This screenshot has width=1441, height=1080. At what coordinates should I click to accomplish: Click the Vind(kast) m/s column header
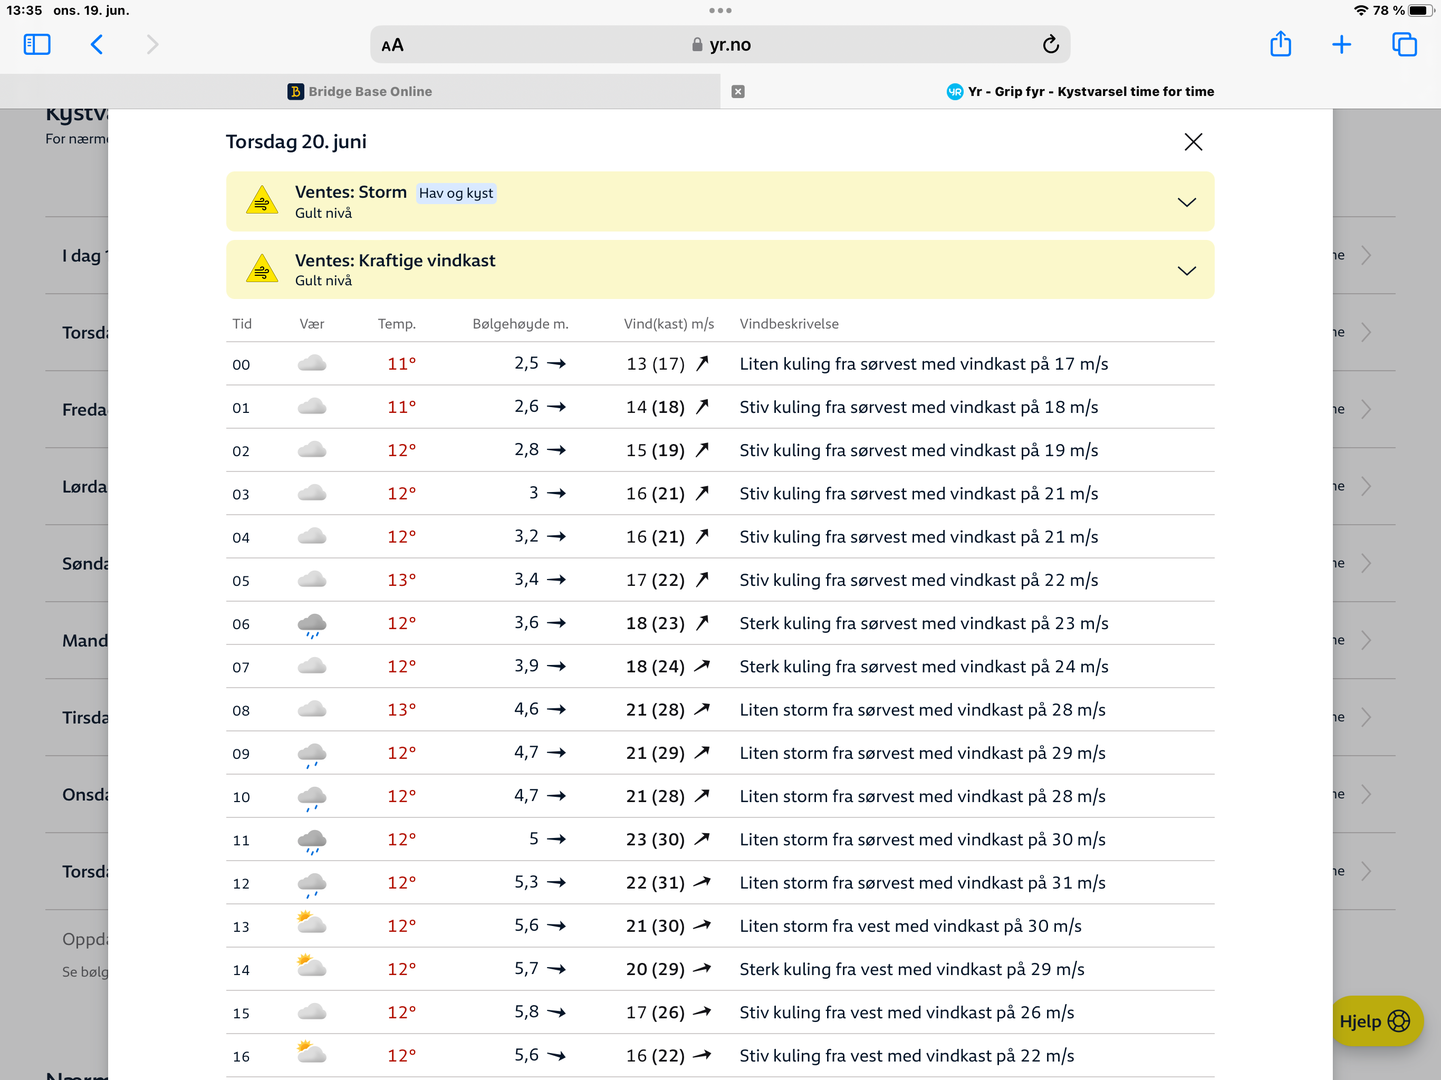click(669, 324)
